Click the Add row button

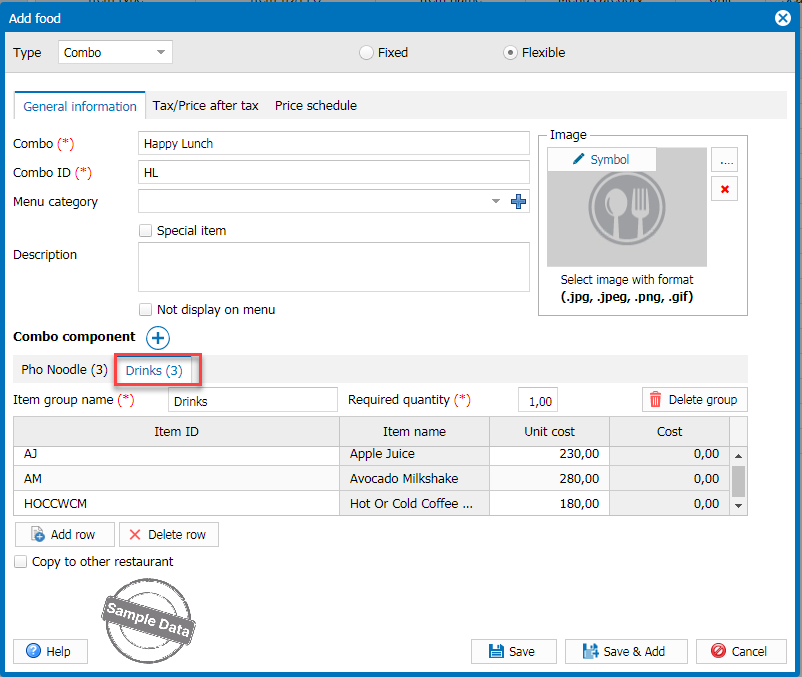point(65,535)
